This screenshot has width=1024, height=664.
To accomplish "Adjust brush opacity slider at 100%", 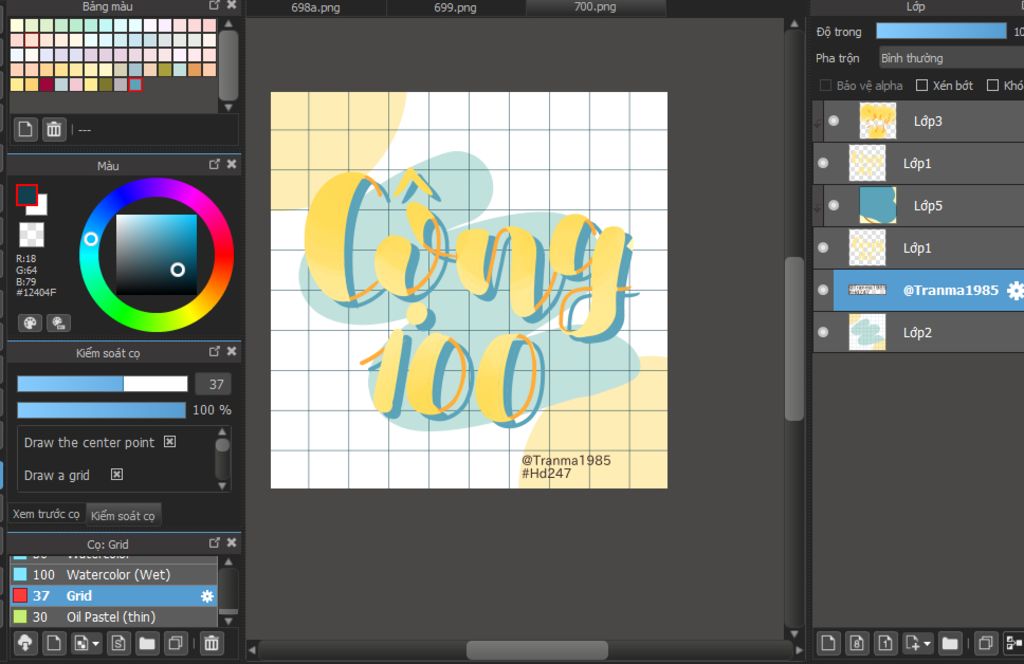I will 101,410.
